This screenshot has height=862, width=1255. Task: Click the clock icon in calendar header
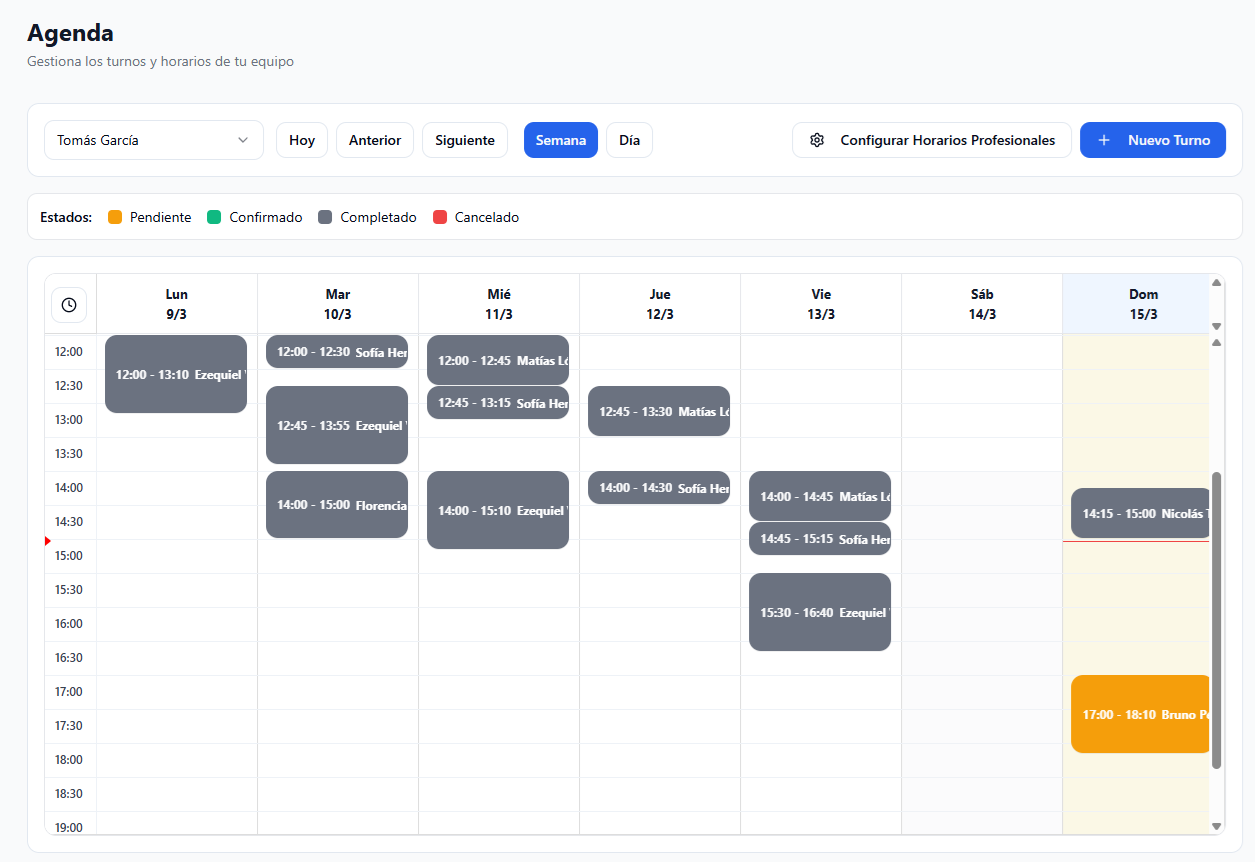point(69,305)
